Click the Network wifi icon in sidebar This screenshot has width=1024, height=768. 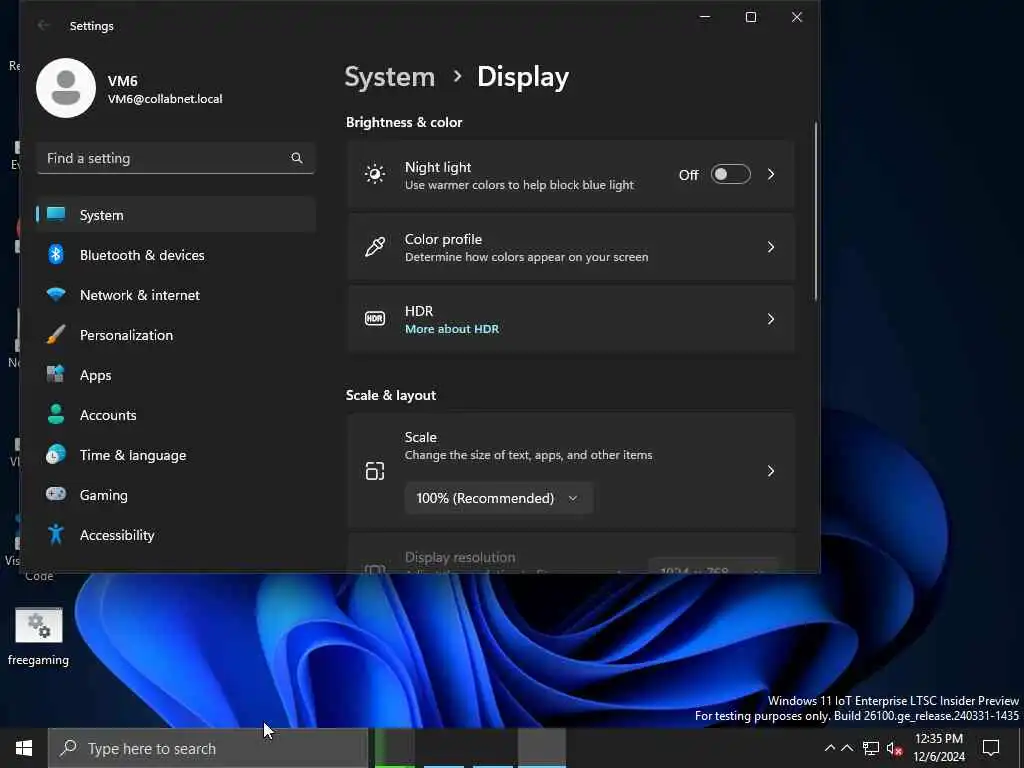pyautogui.click(x=56, y=295)
